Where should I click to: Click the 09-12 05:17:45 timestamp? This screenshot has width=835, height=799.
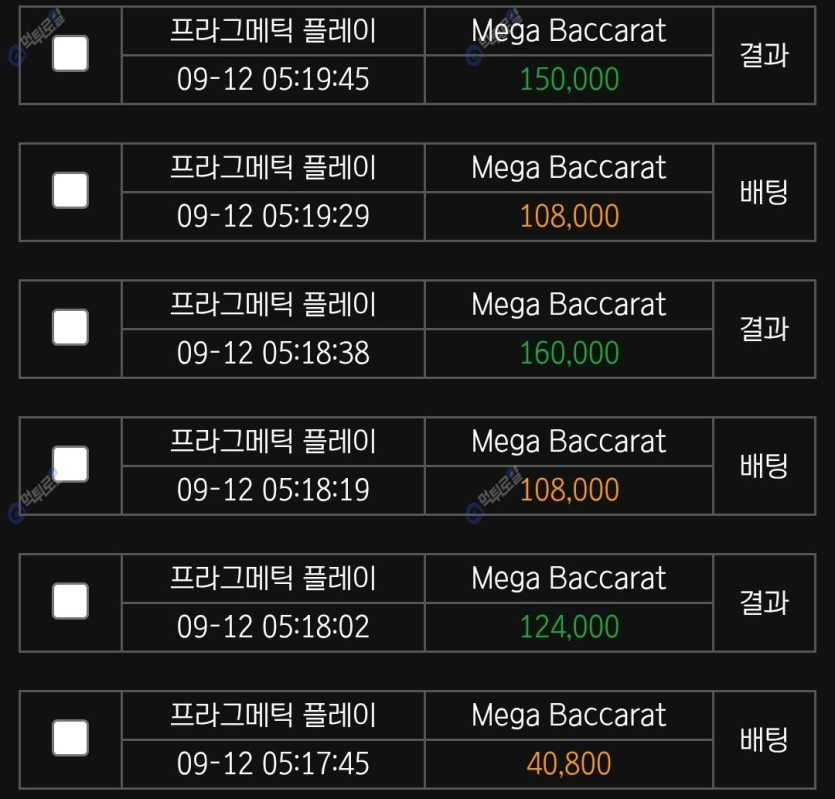273,764
